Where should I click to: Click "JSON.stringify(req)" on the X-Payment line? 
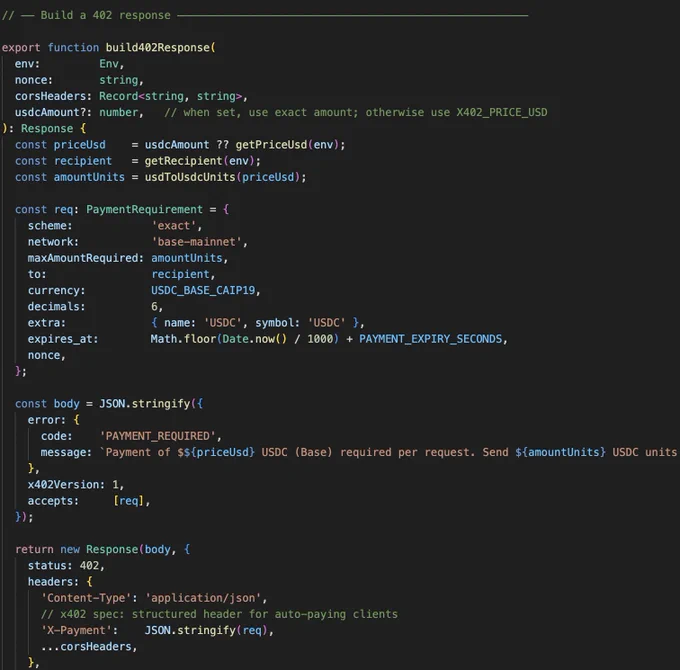(206, 631)
